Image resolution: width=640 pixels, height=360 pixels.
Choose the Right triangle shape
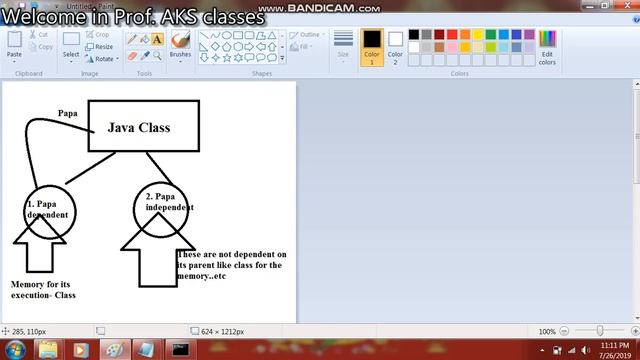[x=204, y=47]
